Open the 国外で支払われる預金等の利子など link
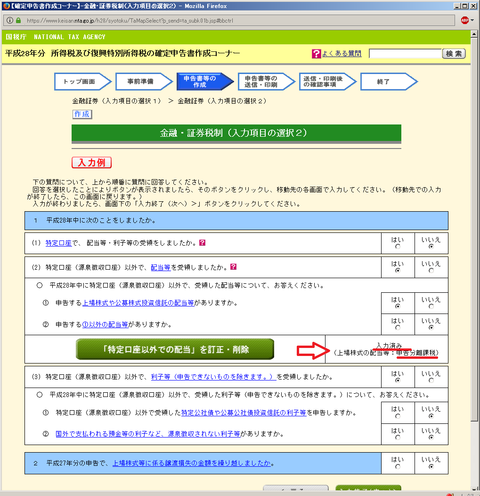This screenshot has height=496, width=480. click(148, 434)
